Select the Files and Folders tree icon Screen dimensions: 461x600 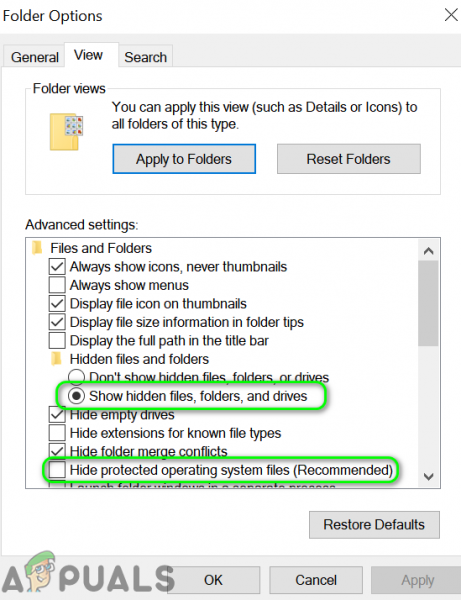click(37, 248)
